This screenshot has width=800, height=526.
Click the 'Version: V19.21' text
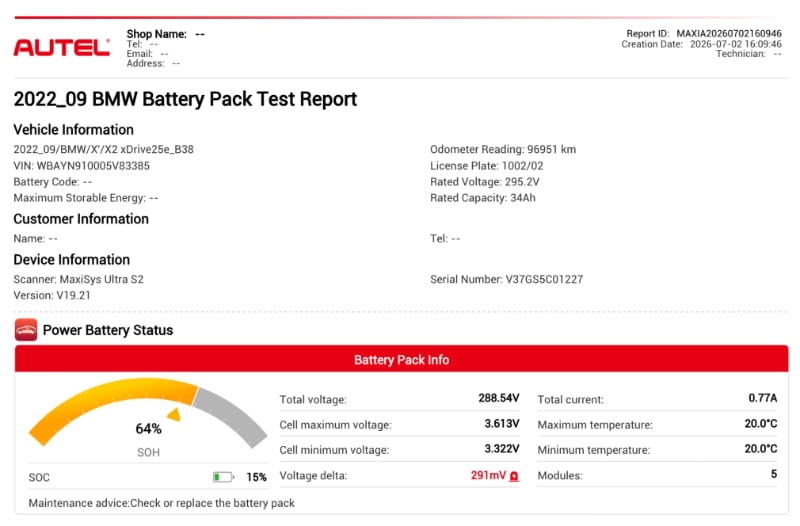(x=52, y=295)
